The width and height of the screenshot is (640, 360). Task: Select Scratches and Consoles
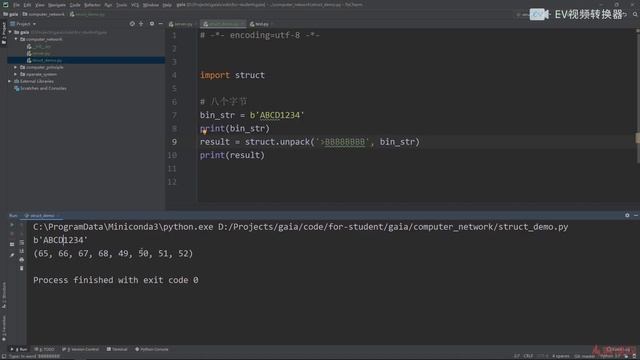point(40,88)
